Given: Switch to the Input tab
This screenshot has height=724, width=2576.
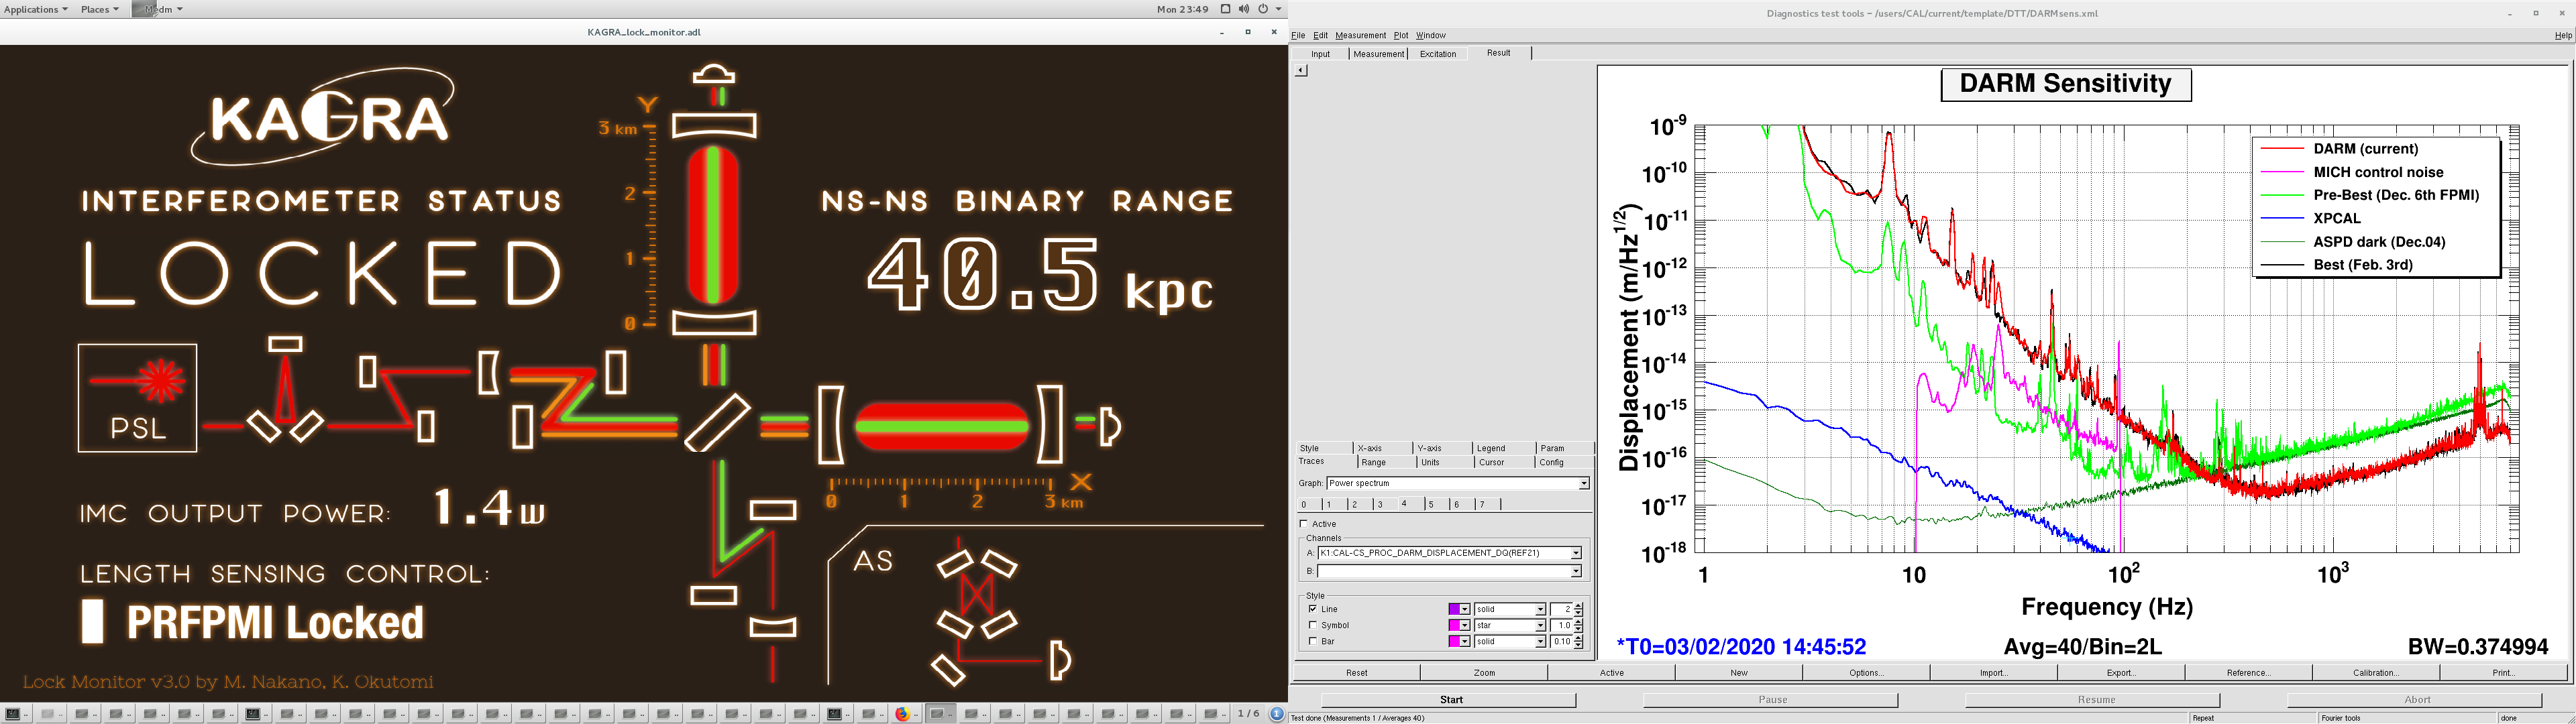Looking at the screenshot, I should (x=1321, y=54).
